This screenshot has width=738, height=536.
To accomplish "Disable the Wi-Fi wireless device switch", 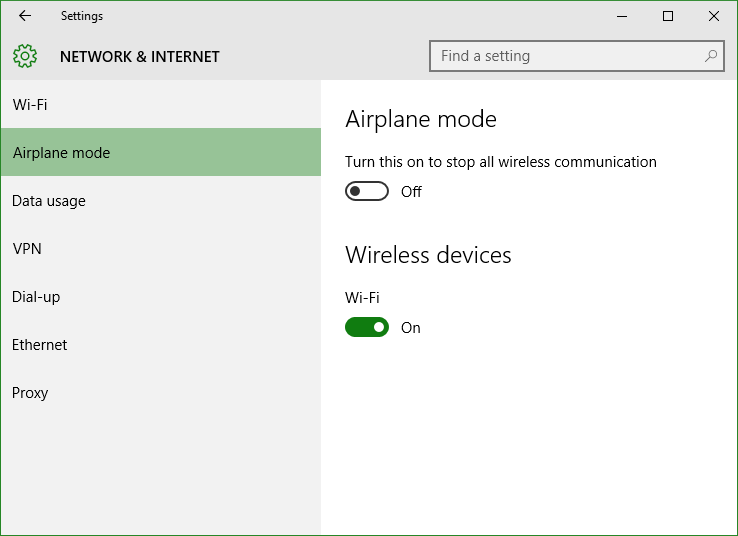I will 367,327.
